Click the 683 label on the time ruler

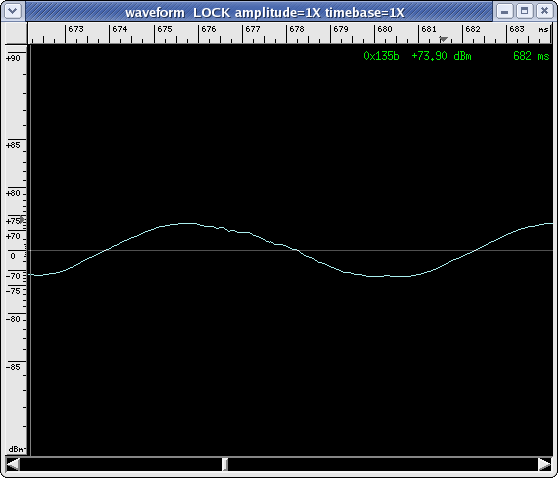[517, 29]
